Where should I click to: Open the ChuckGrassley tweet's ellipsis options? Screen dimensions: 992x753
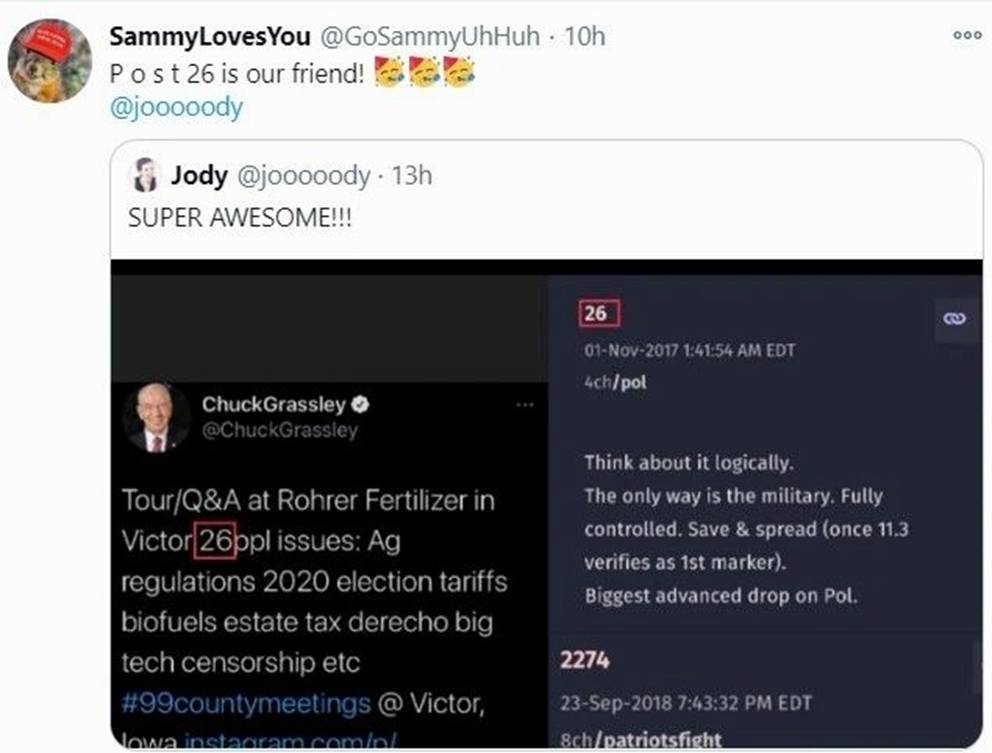[x=524, y=405]
